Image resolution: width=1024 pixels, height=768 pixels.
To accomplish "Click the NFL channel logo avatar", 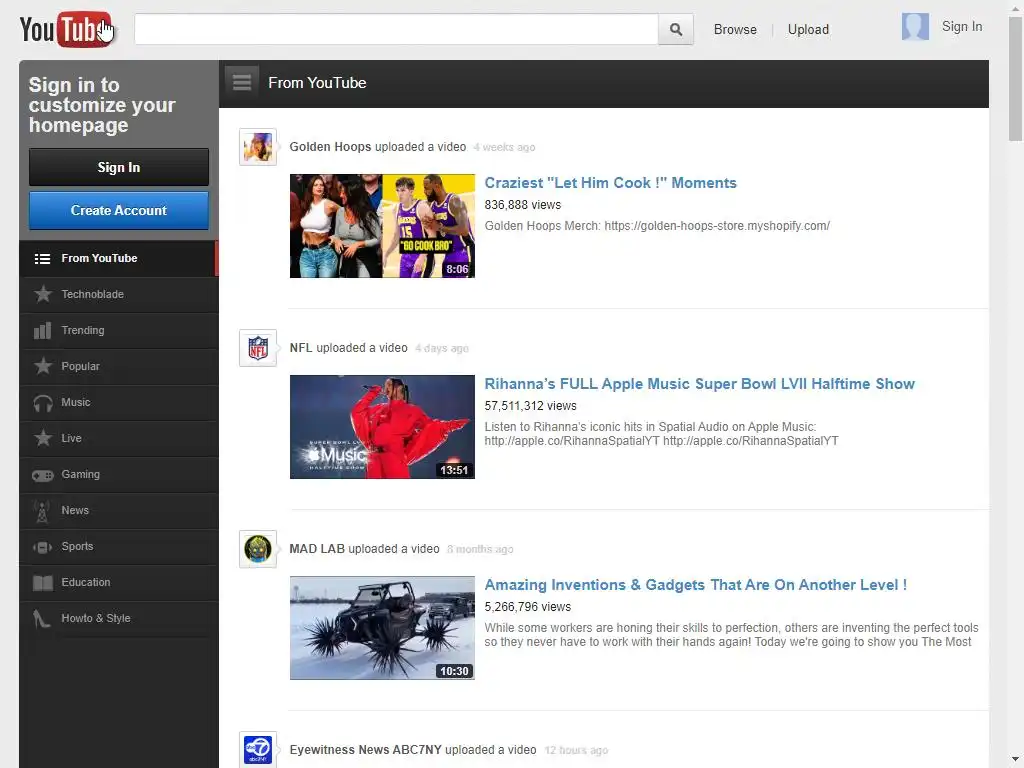I will coord(258,348).
